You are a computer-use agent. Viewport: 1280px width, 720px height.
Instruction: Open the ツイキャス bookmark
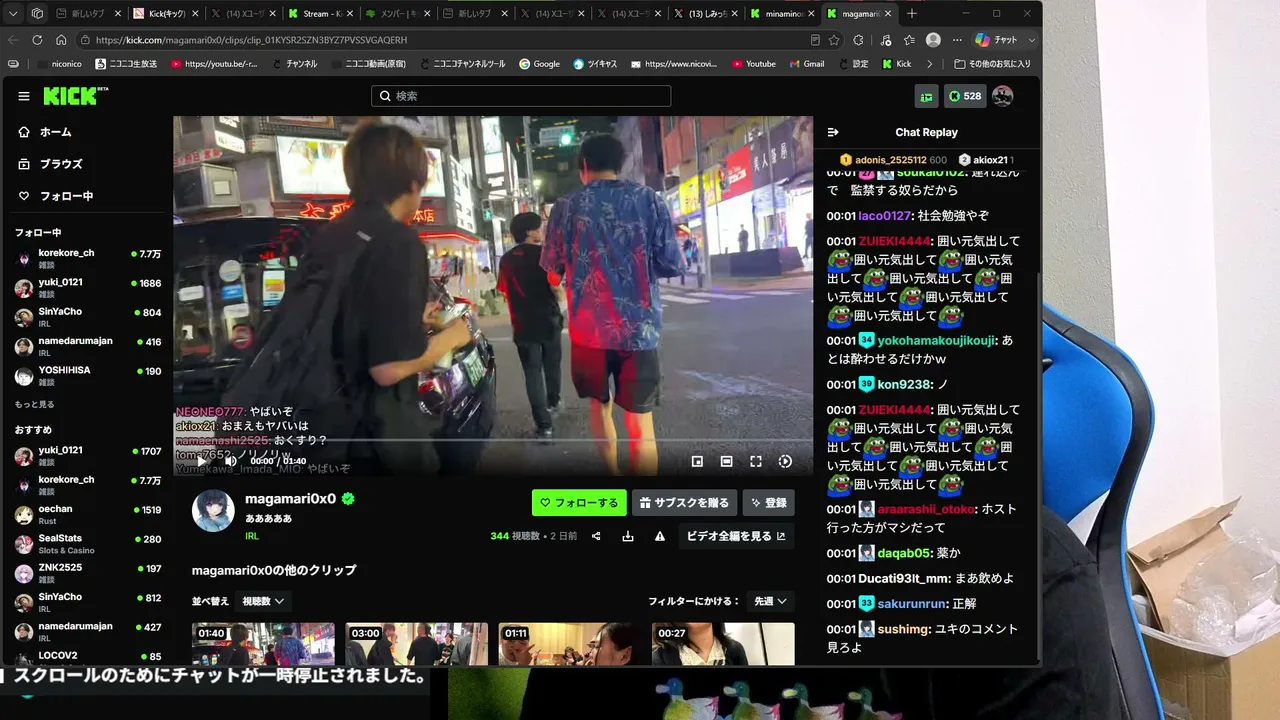click(596, 64)
